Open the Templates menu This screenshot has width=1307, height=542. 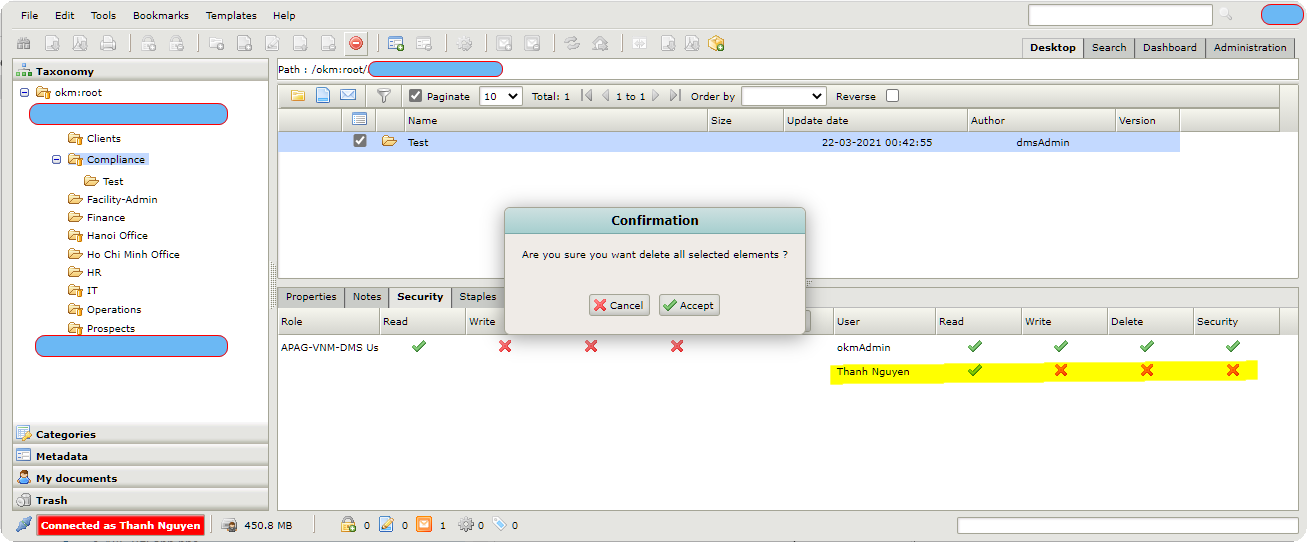pyautogui.click(x=231, y=16)
